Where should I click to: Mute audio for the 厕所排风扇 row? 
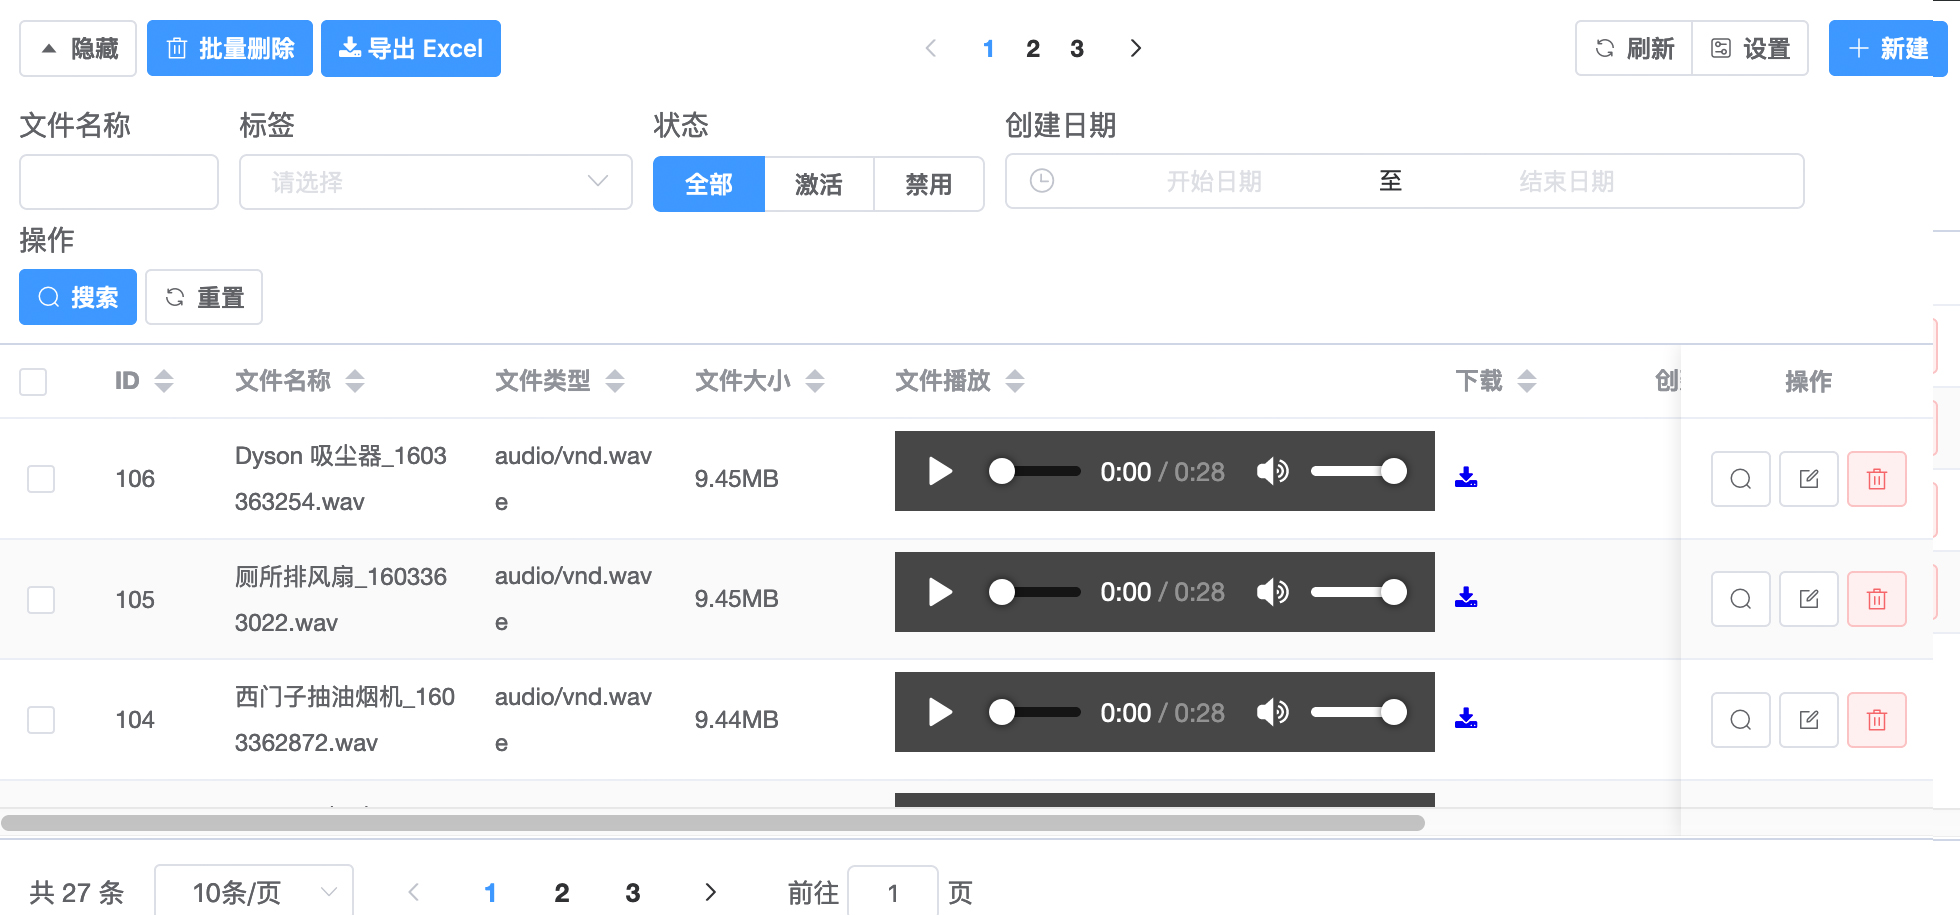(1272, 592)
